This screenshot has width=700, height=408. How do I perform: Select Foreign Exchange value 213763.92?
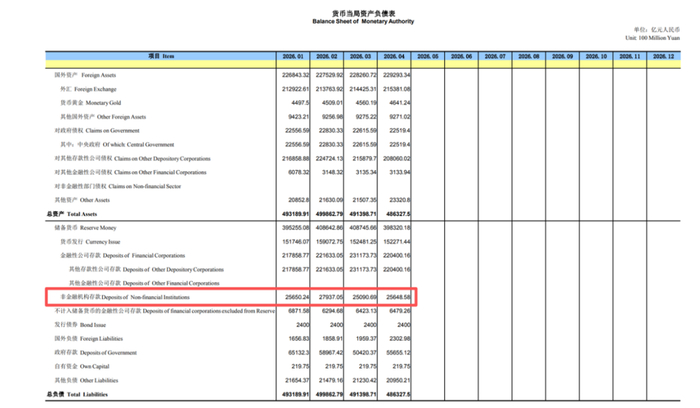pos(329,89)
